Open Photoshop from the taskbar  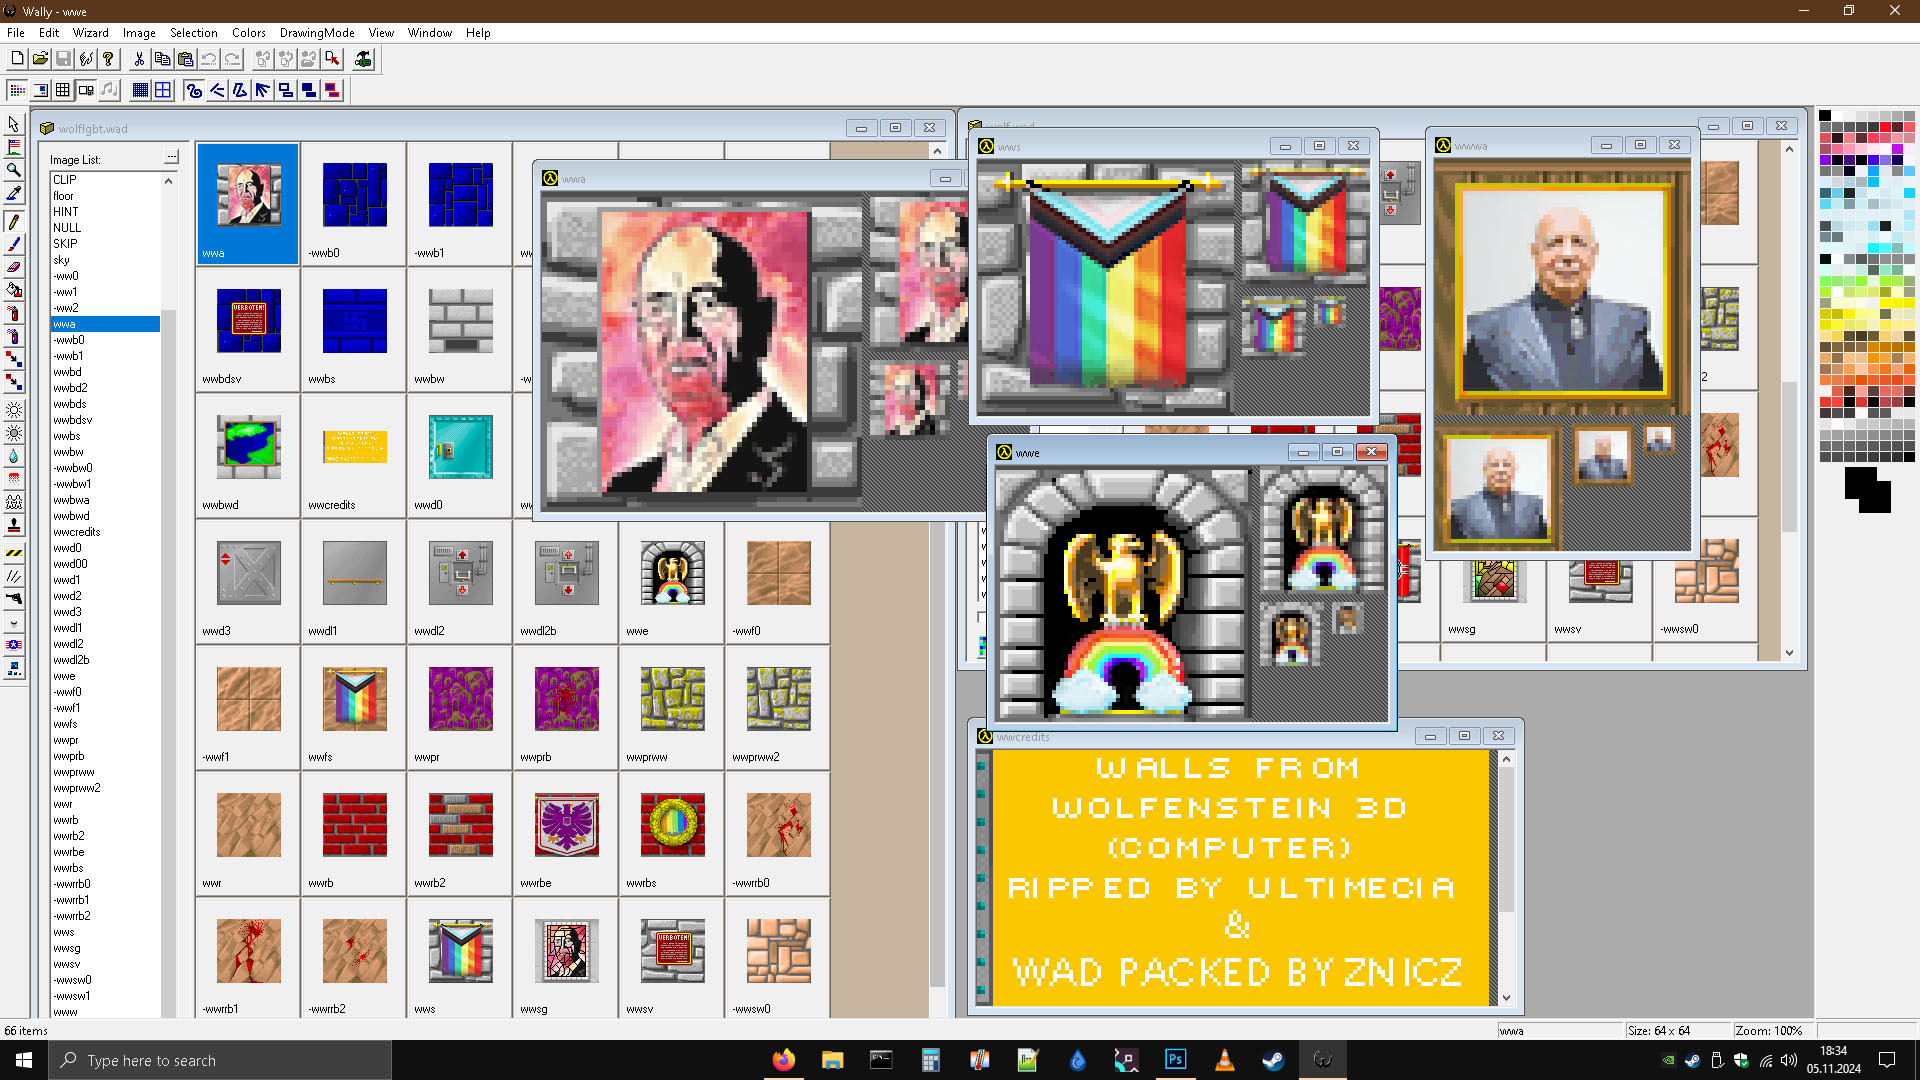coord(1176,1060)
